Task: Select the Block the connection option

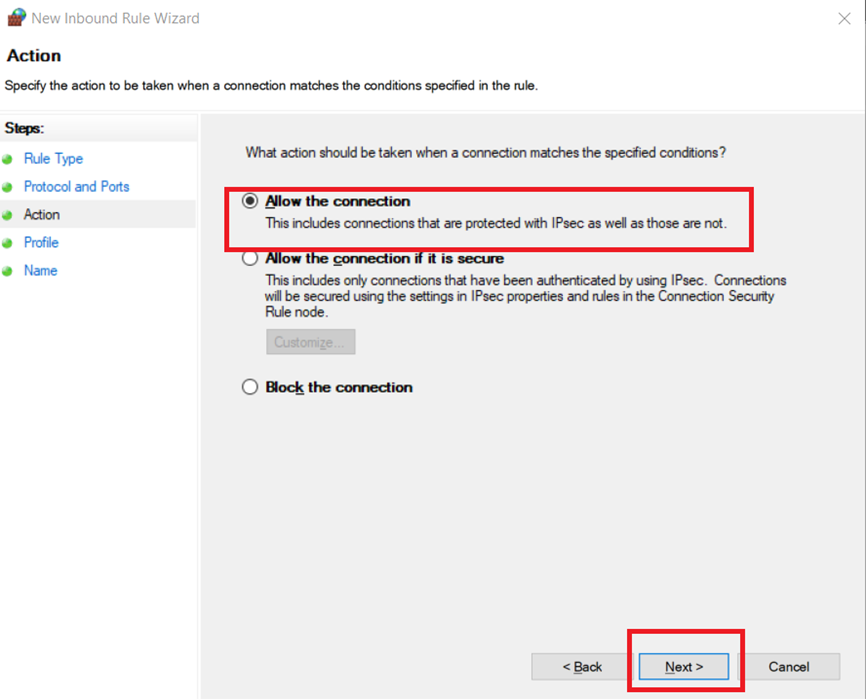Action: pyautogui.click(x=250, y=387)
